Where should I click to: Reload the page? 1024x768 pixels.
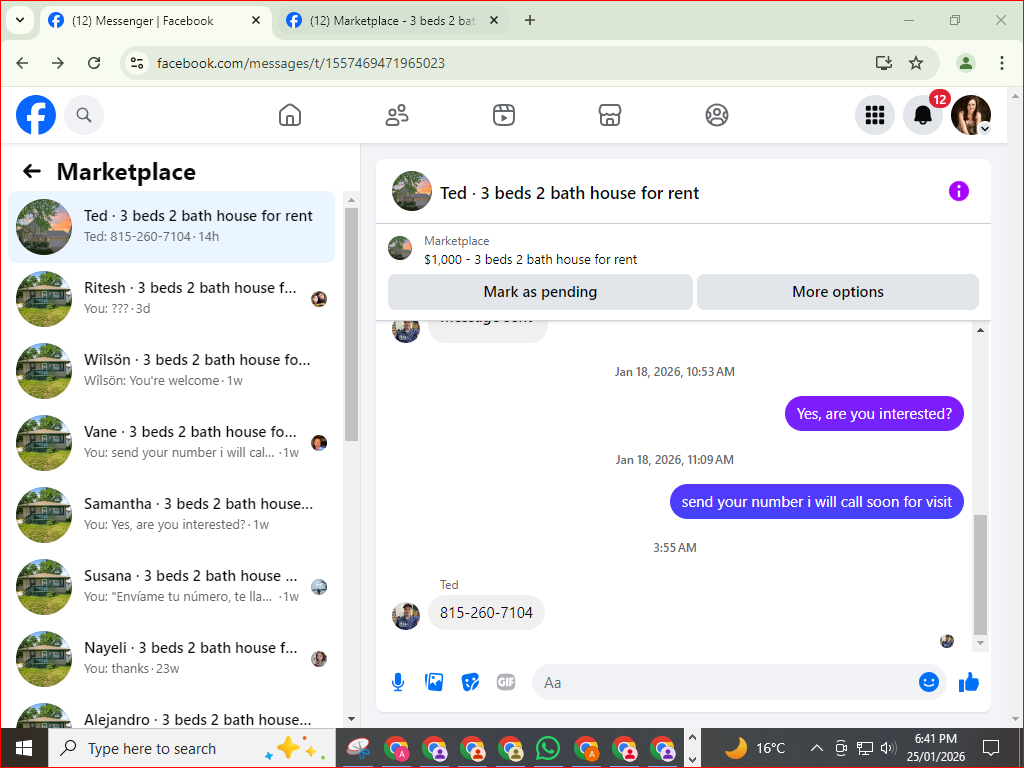(94, 63)
